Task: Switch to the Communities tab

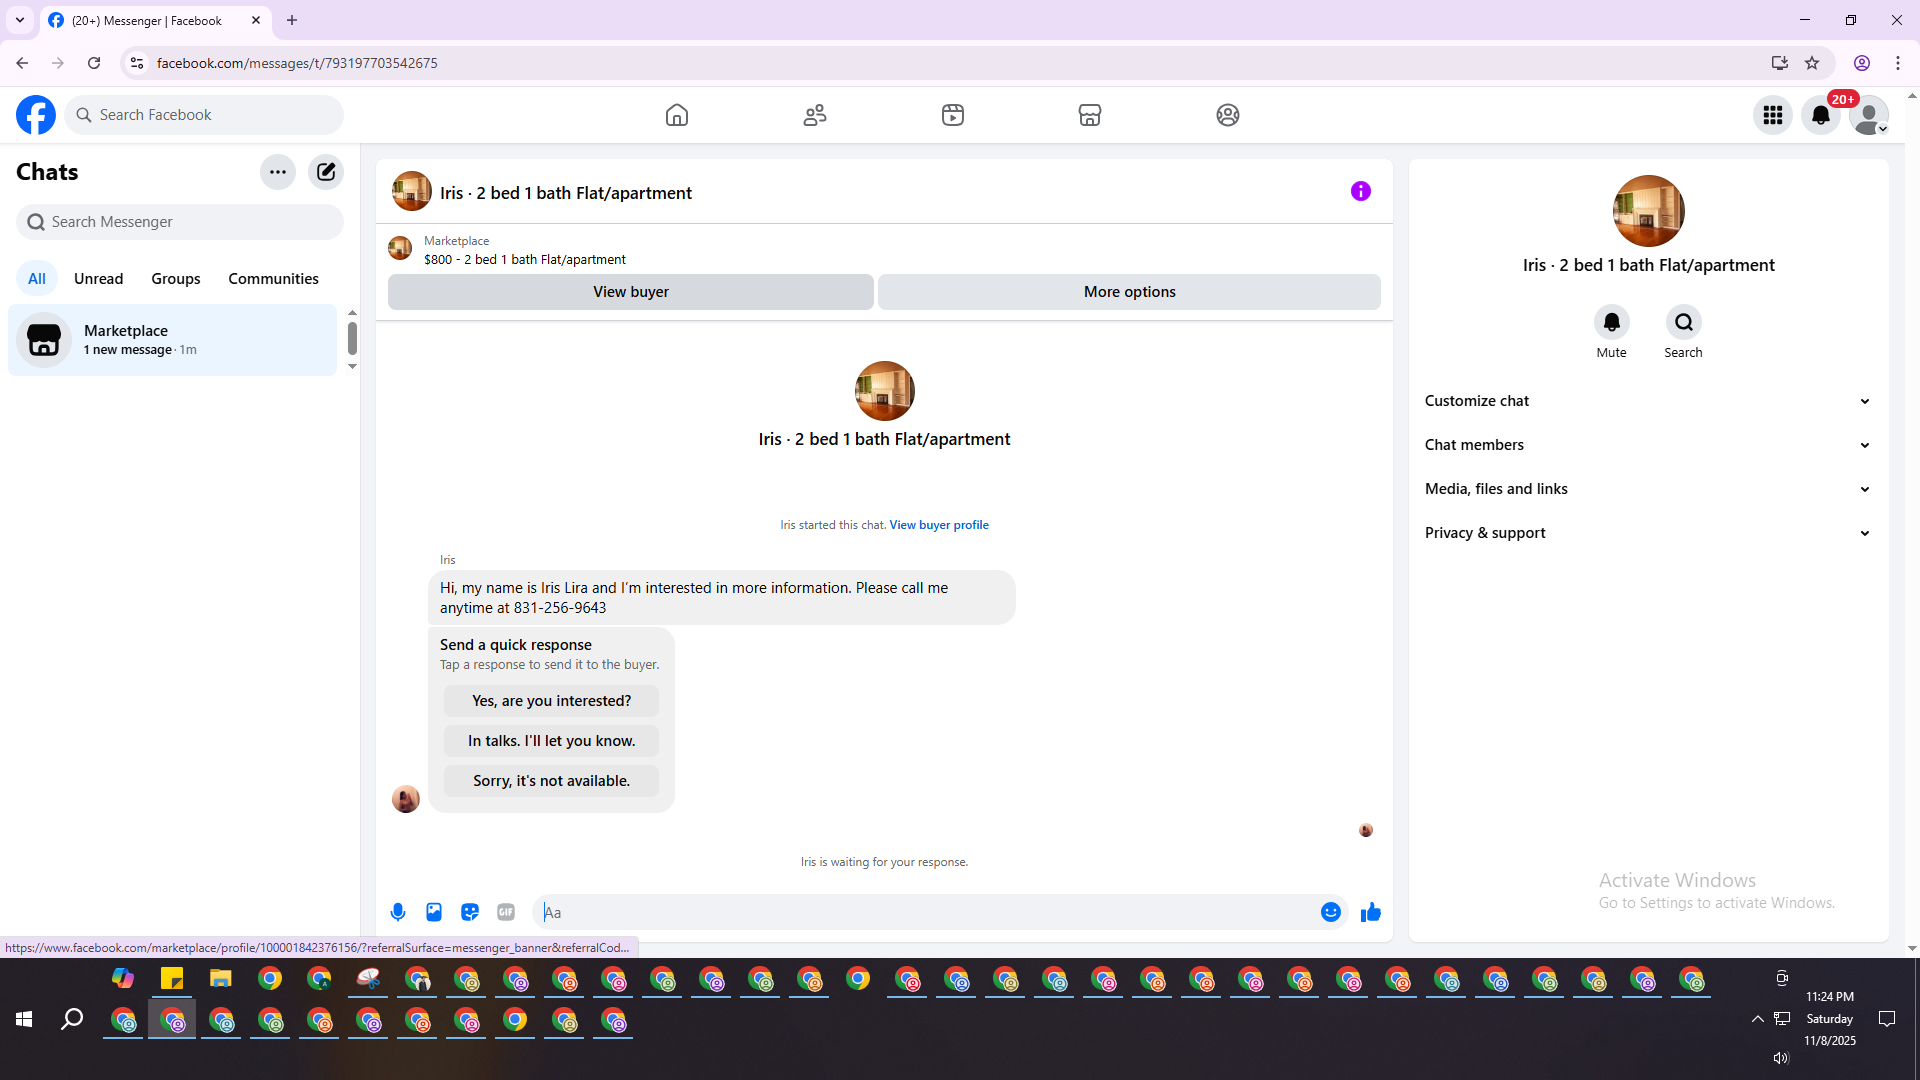Action: (x=273, y=279)
